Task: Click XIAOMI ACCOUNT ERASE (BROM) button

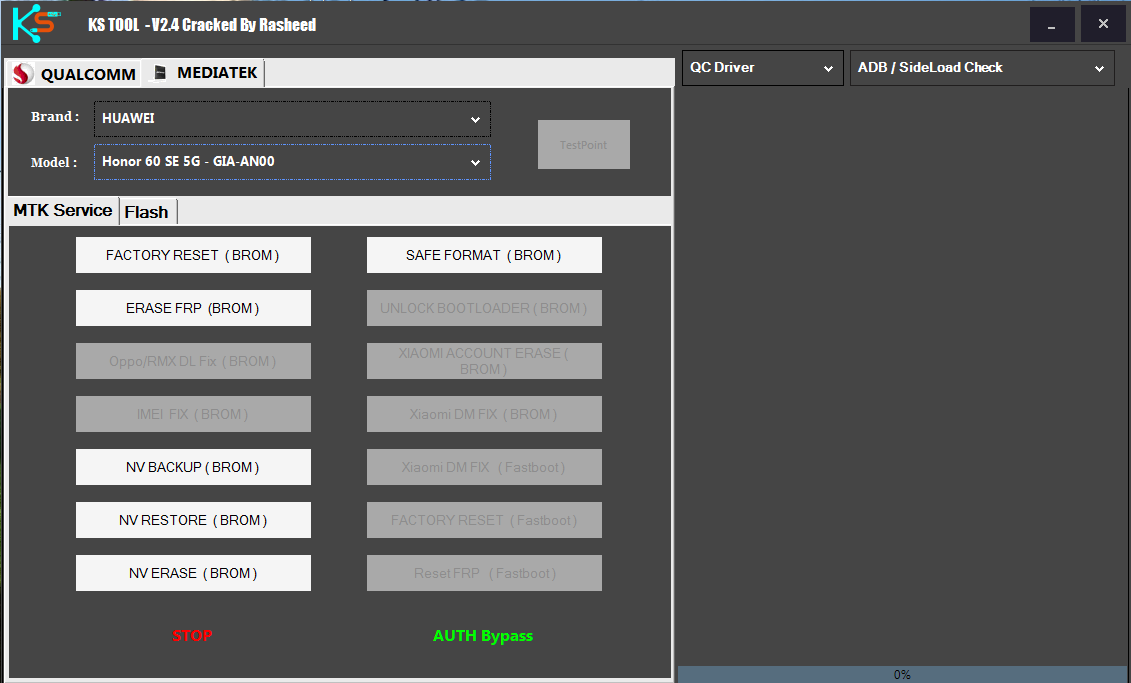Action: click(x=484, y=361)
